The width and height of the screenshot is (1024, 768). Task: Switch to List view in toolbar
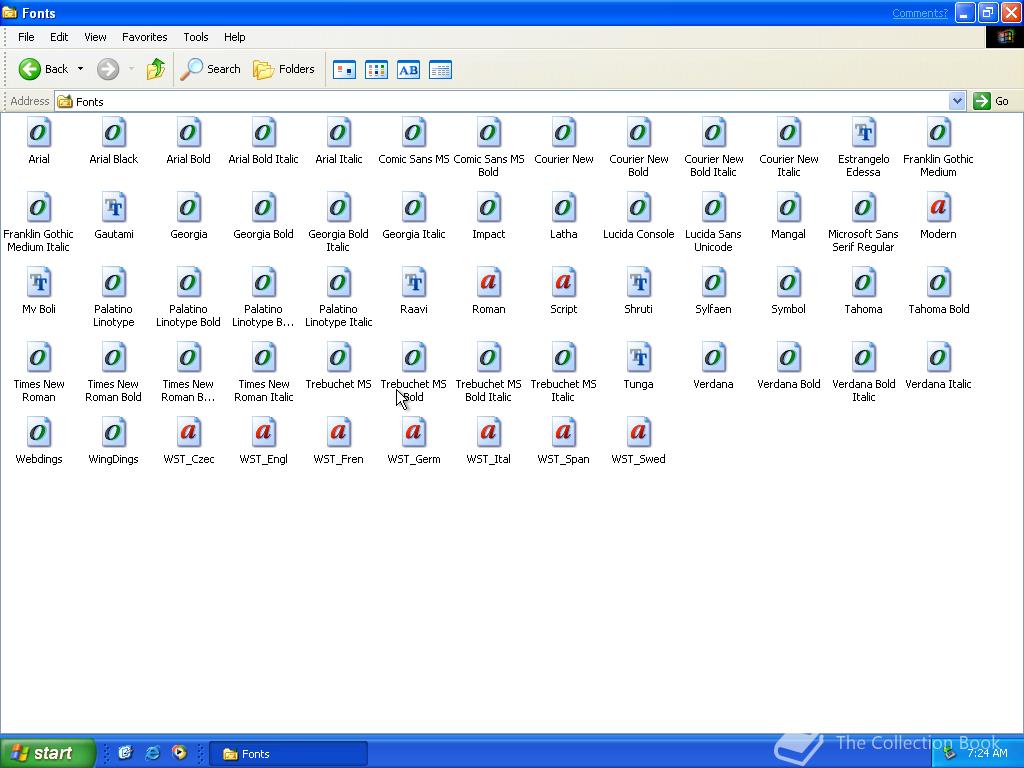(376, 69)
